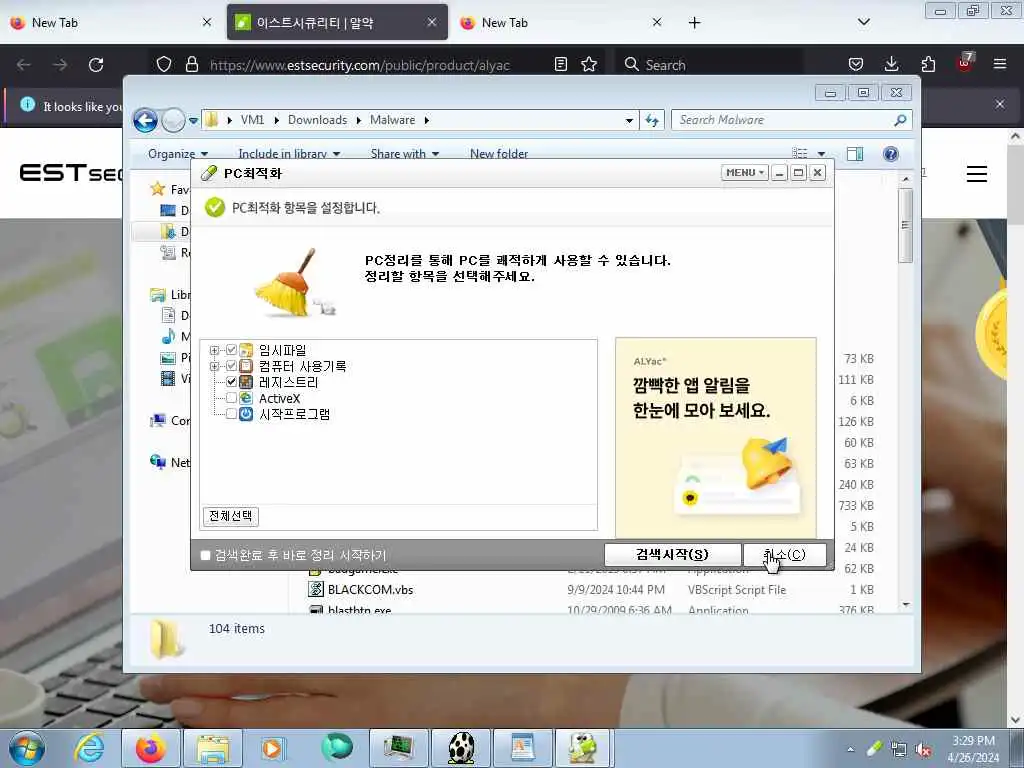Image resolution: width=1024 pixels, height=768 pixels.
Task: Click the Explorer forward arrow button
Action: tap(173, 120)
